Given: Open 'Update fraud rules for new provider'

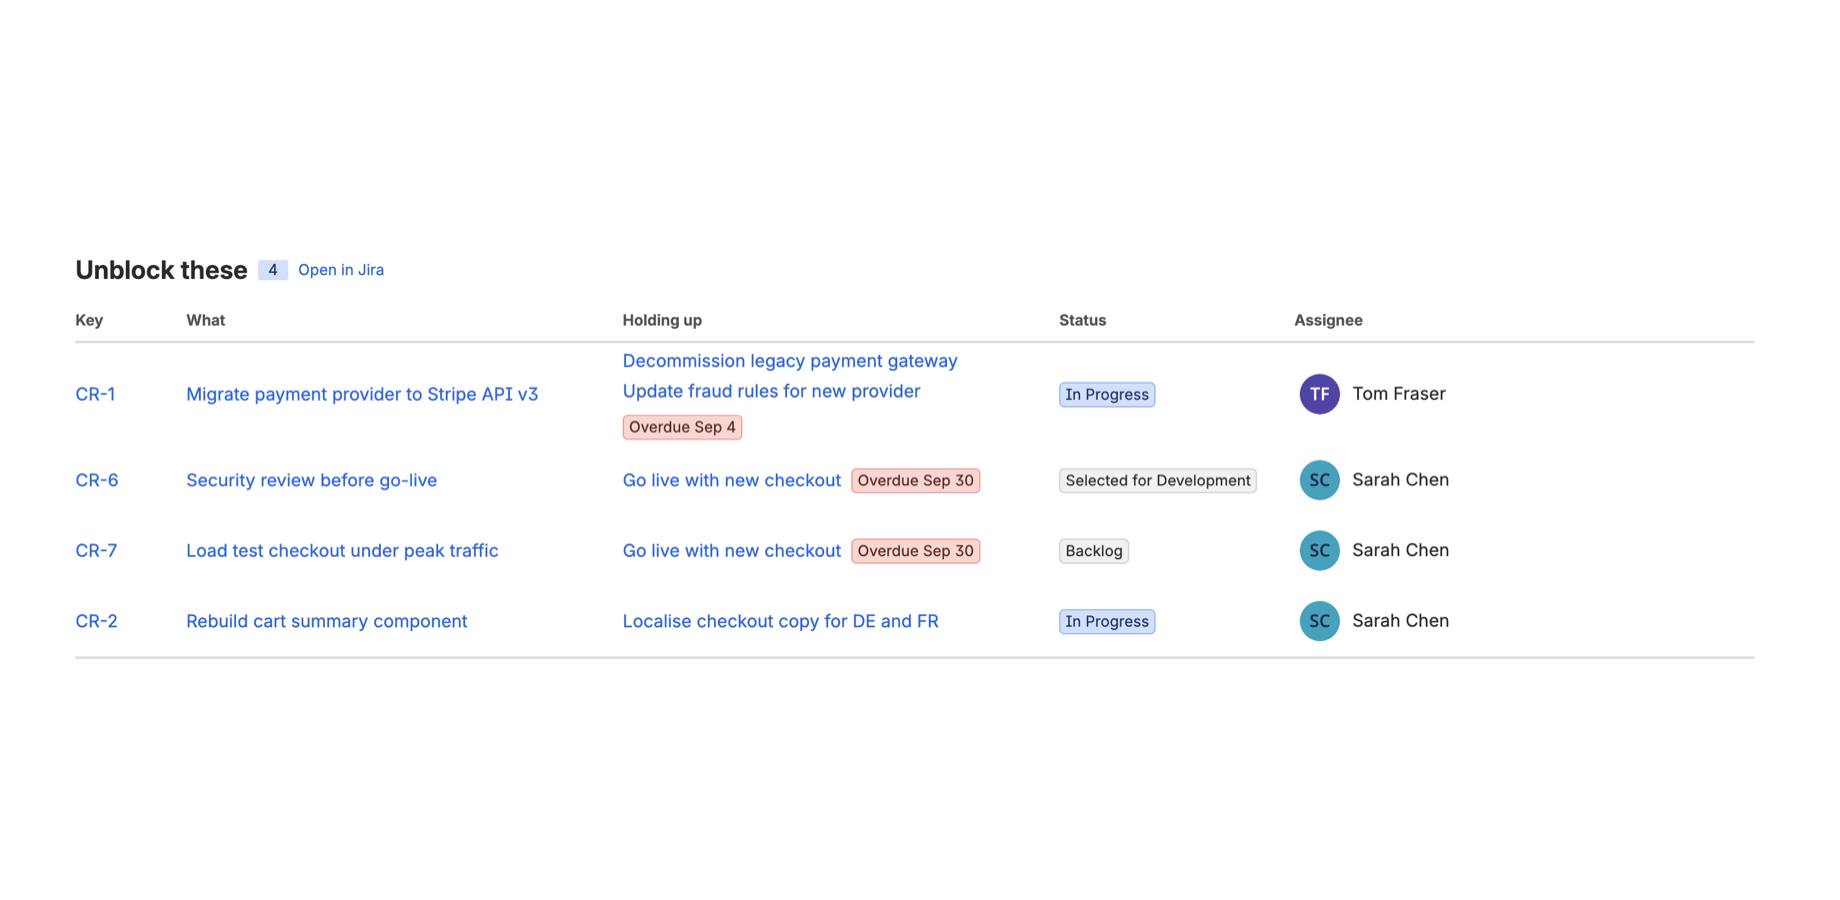Looking at the screenshot, I should point(771,391).
